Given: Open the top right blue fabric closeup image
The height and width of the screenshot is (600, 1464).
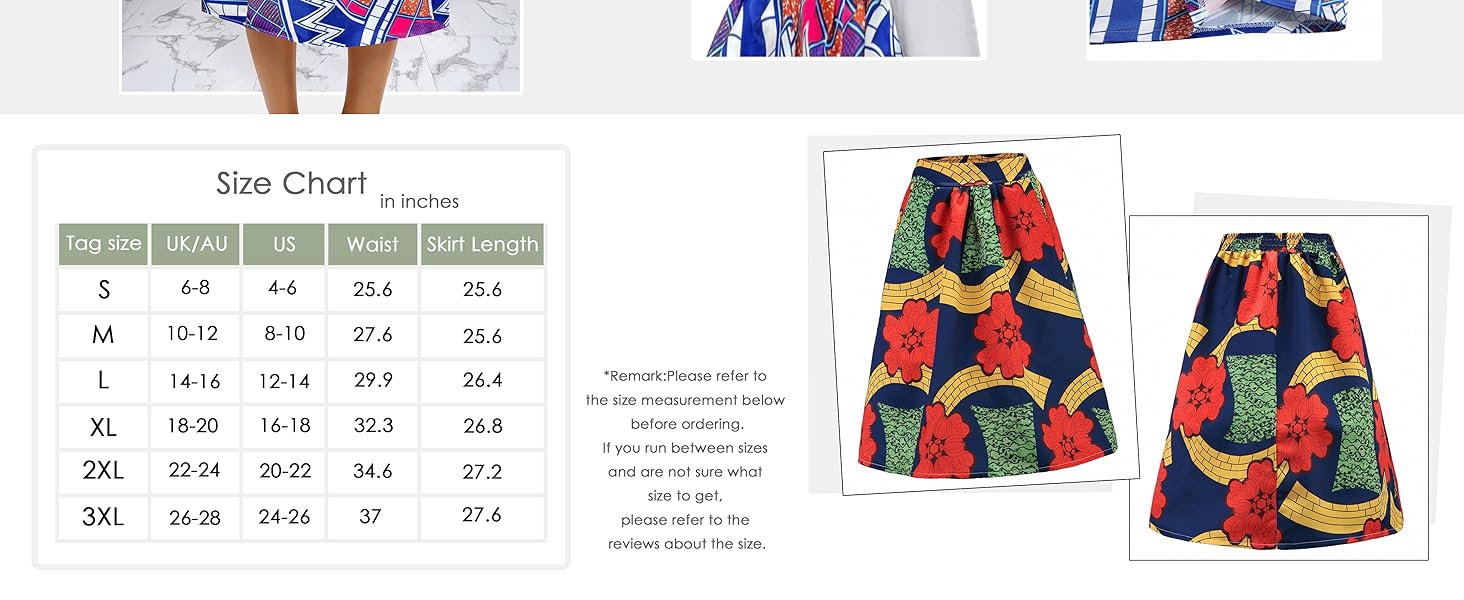Looking at the screenshot, I should click(x=1235, y=29).
